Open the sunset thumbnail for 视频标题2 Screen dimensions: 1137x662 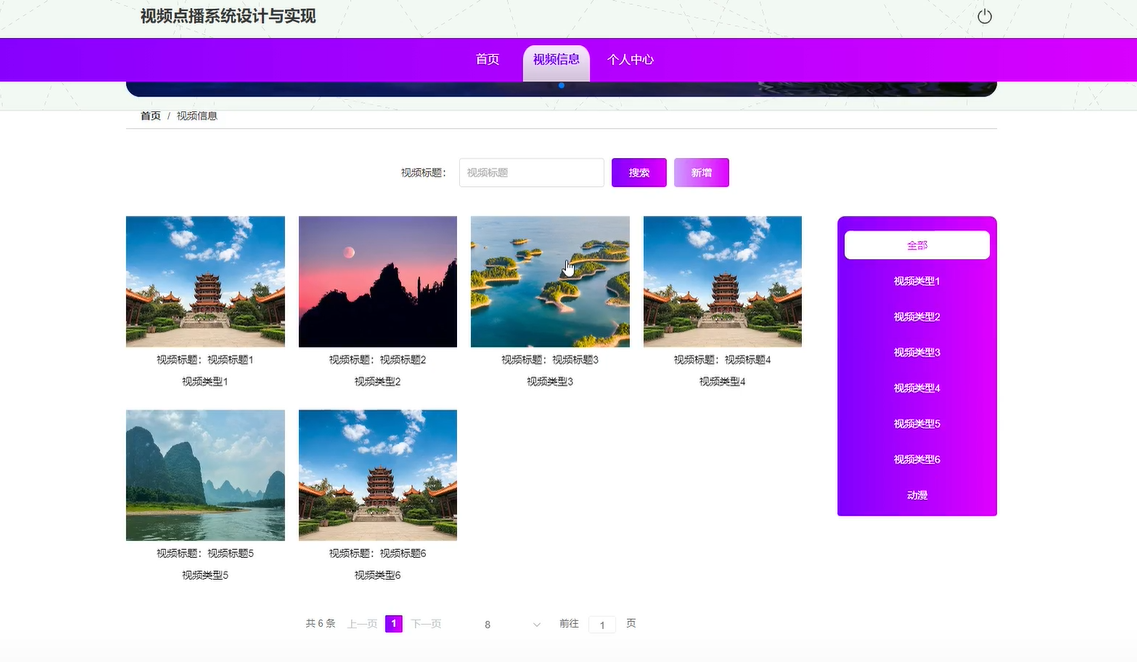[378, 281]
